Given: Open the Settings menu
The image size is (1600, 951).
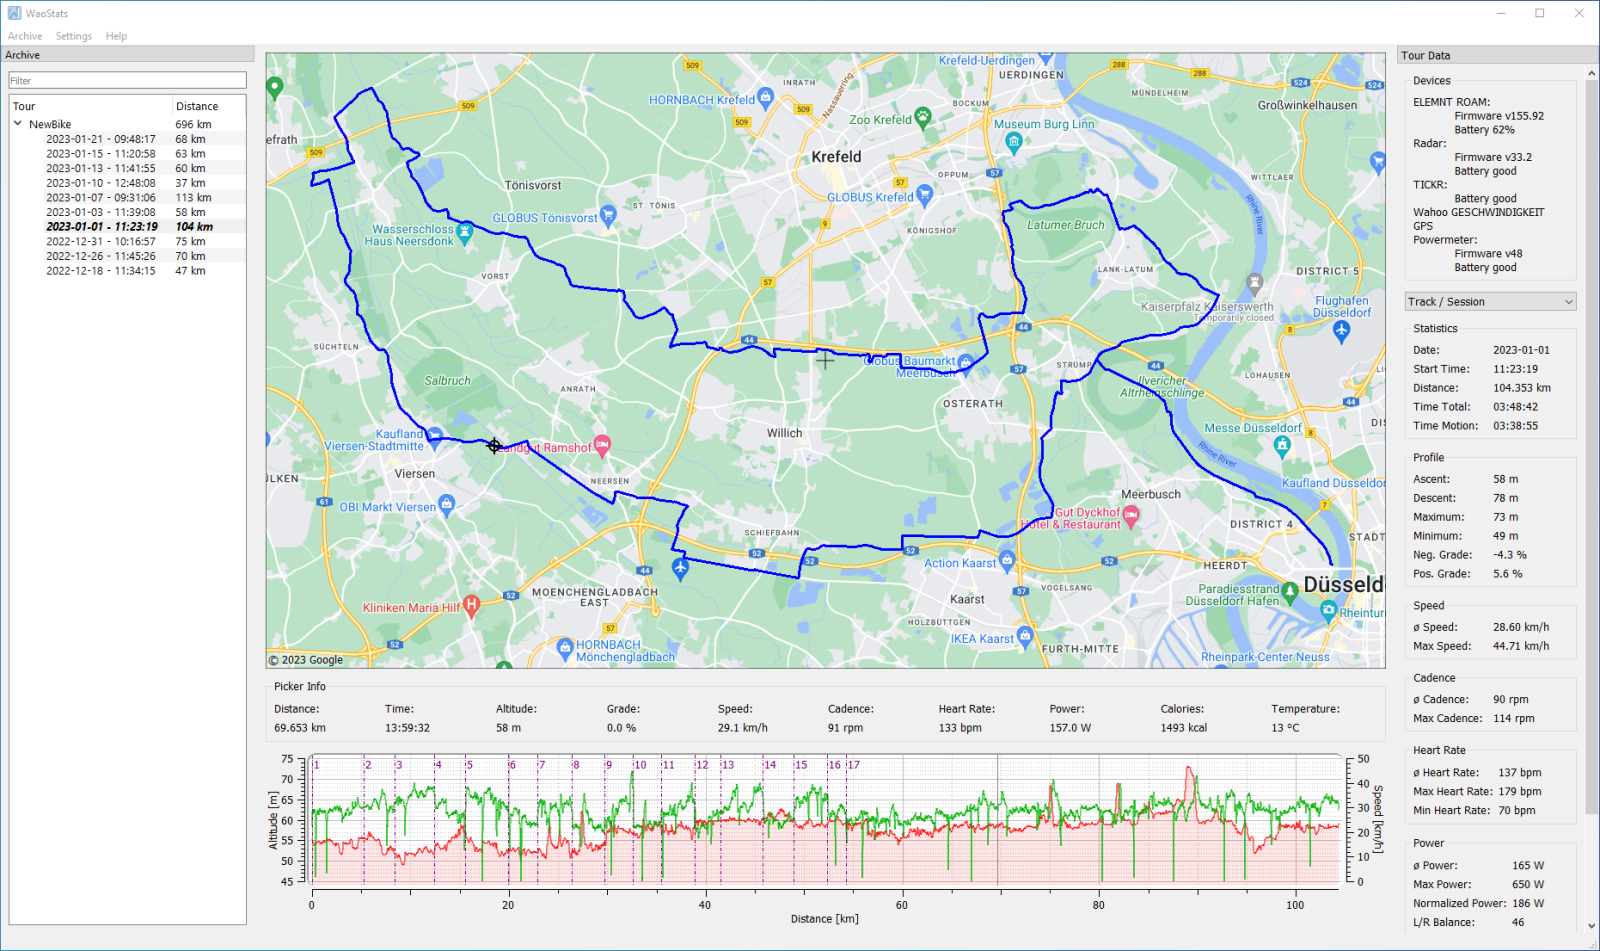Looking at the screenshot, I should click(74, 36).
